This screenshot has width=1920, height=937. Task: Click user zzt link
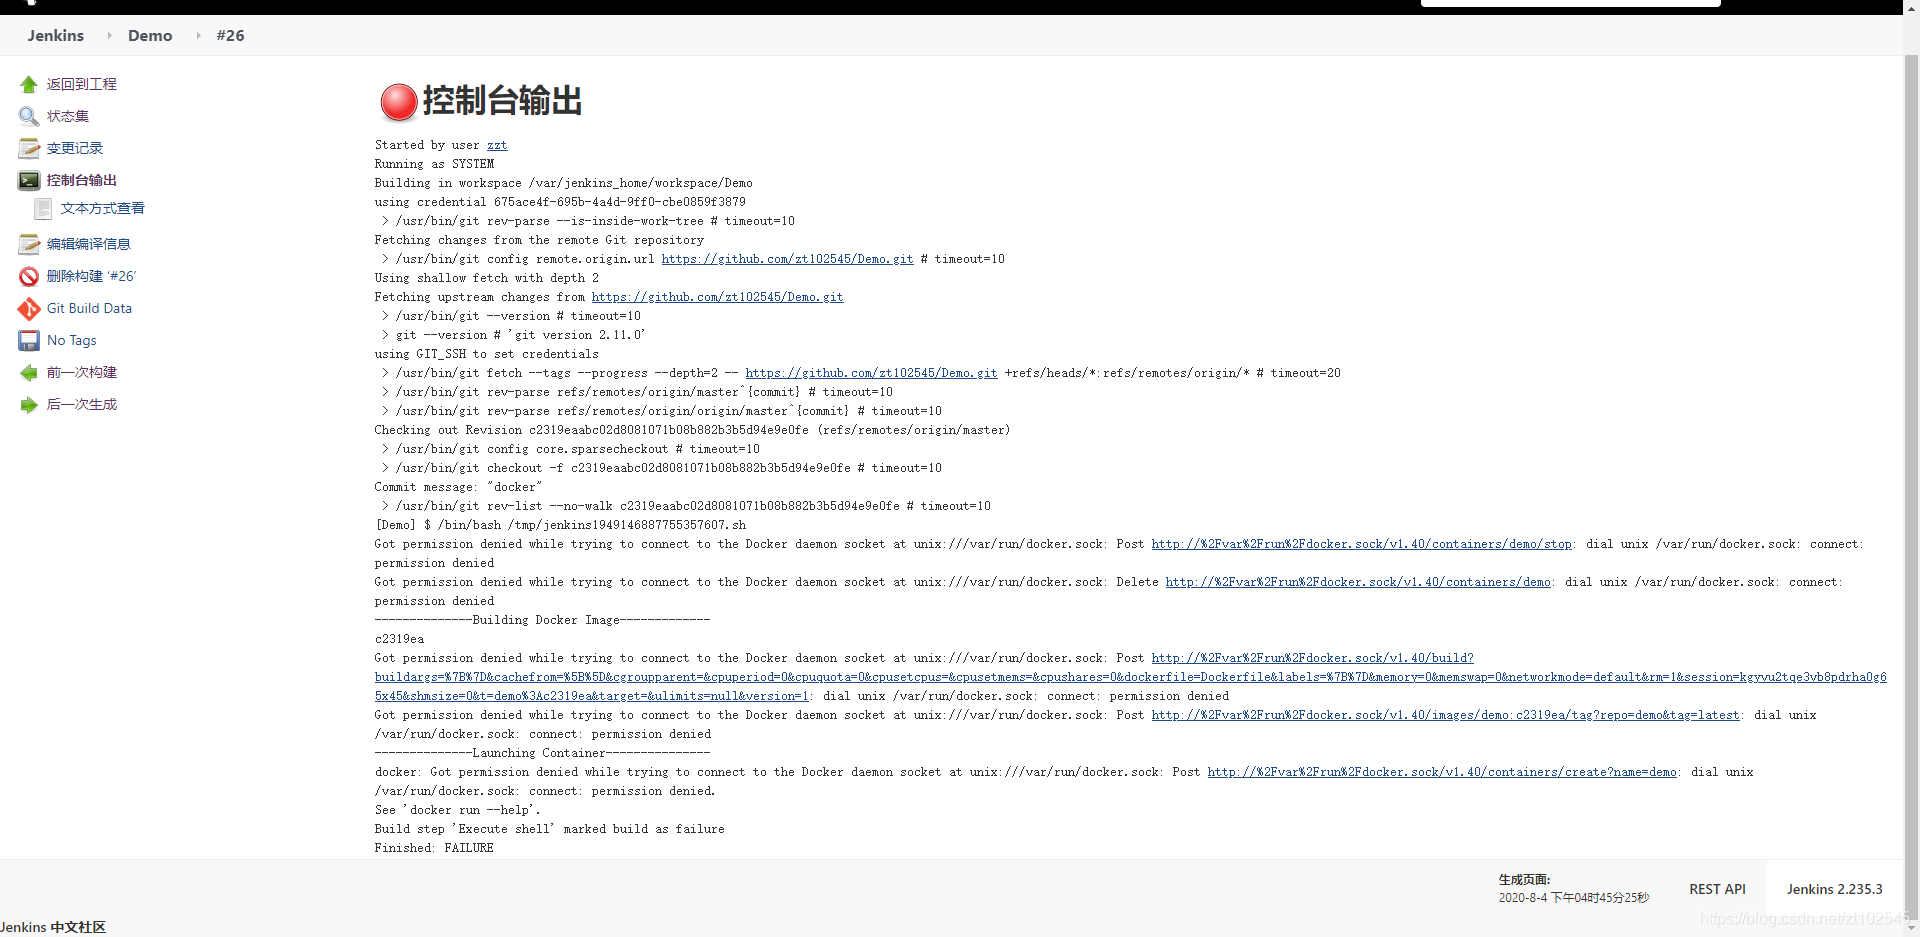(497, 145)
